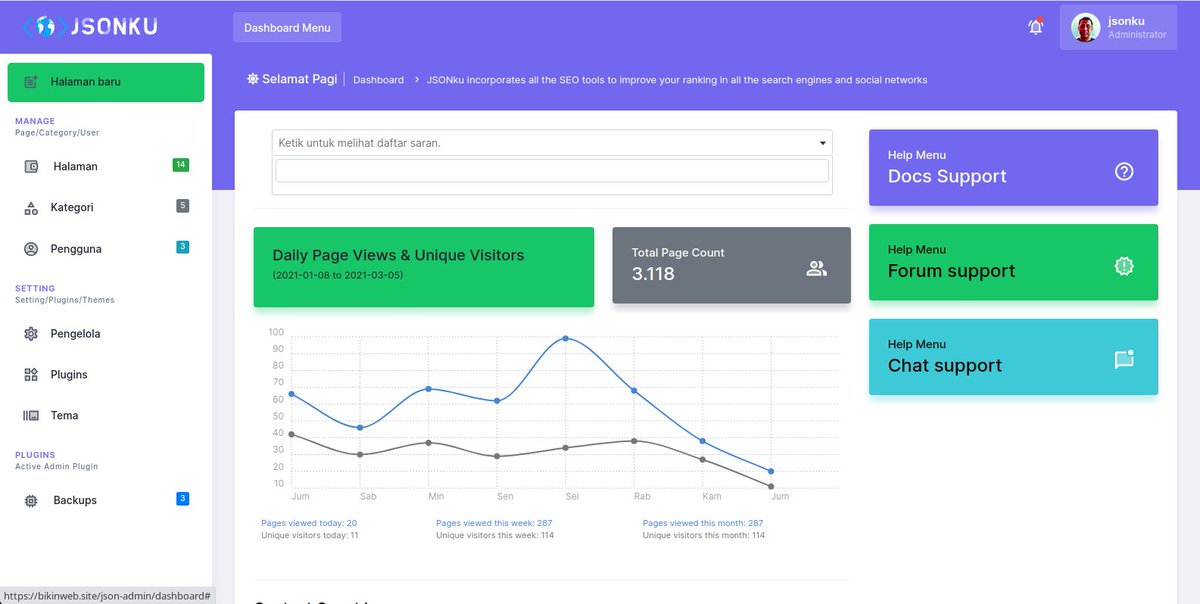Click the date range (2021-01-08 to 2021-03-05)
This screenshot has height=604, width=1200.
[338, 274]
